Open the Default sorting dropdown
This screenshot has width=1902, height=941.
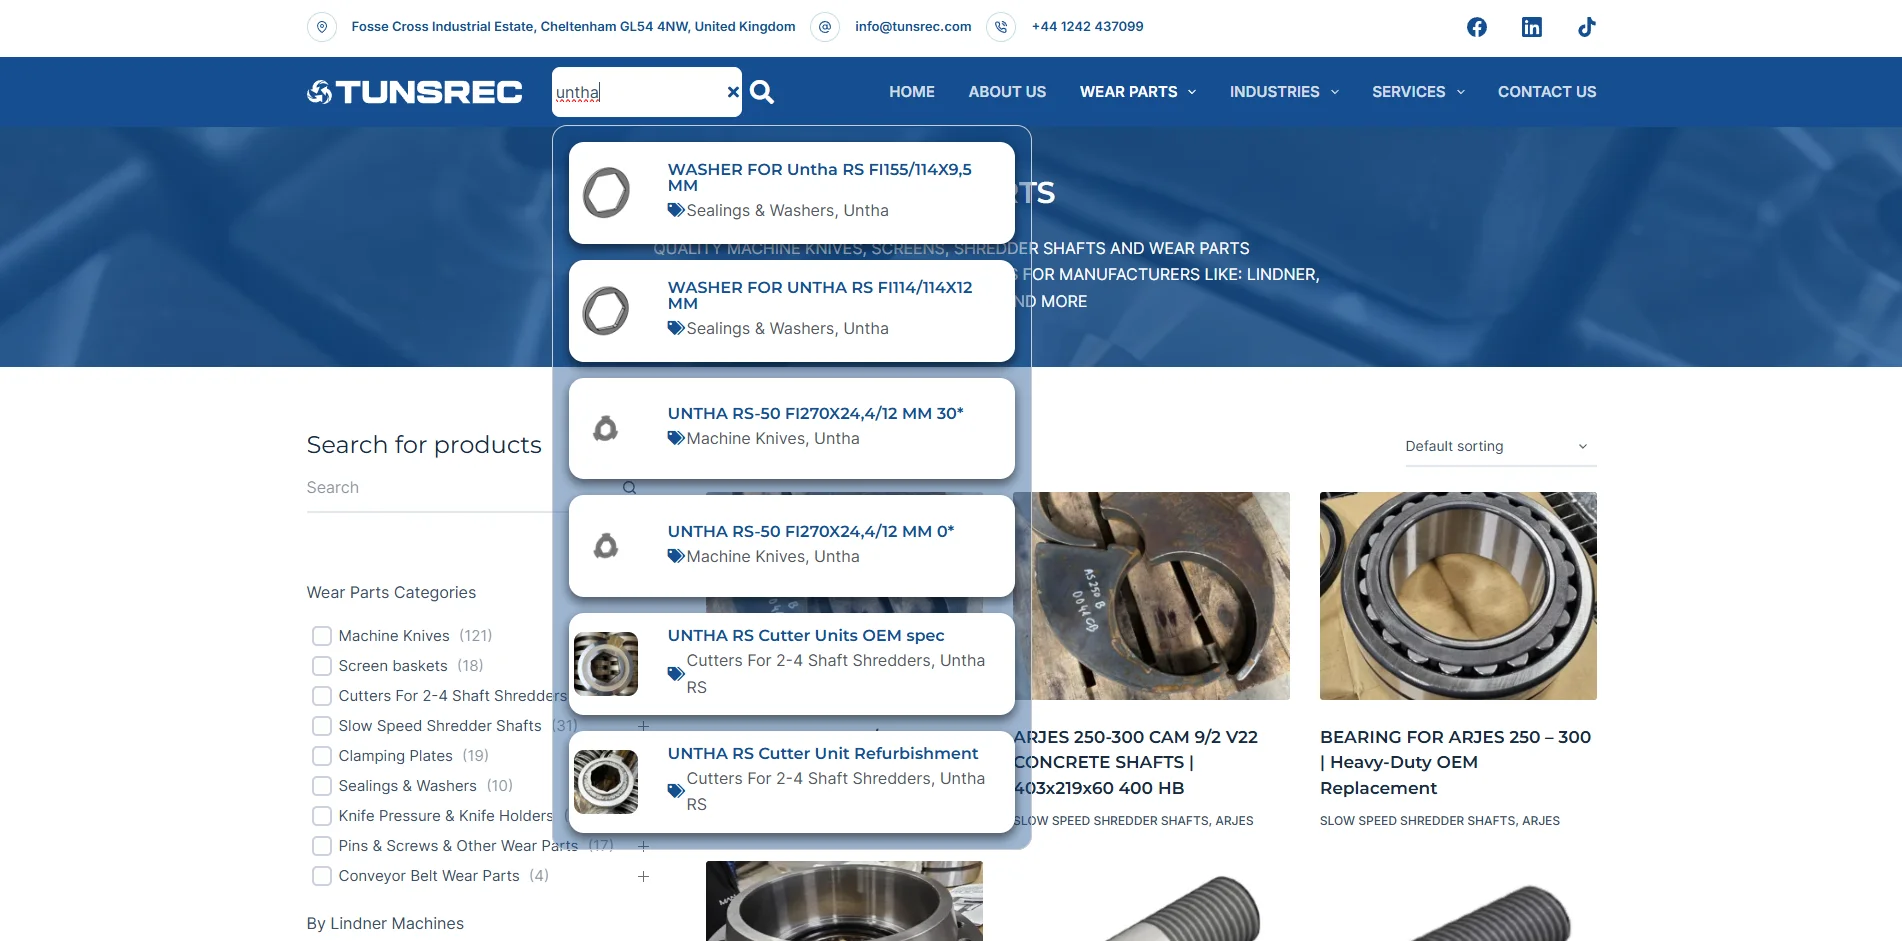(1500, 446)
